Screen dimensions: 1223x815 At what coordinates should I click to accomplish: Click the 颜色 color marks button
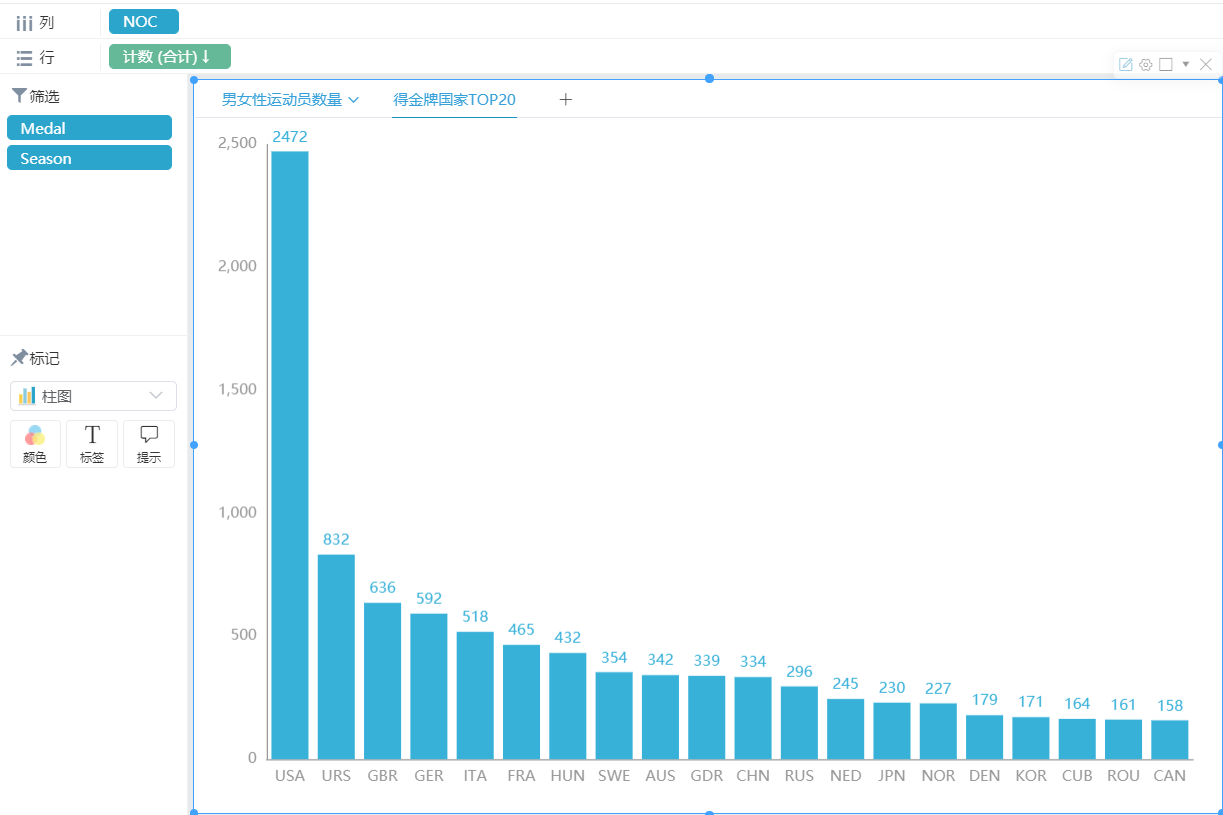[x=35, y=444]
